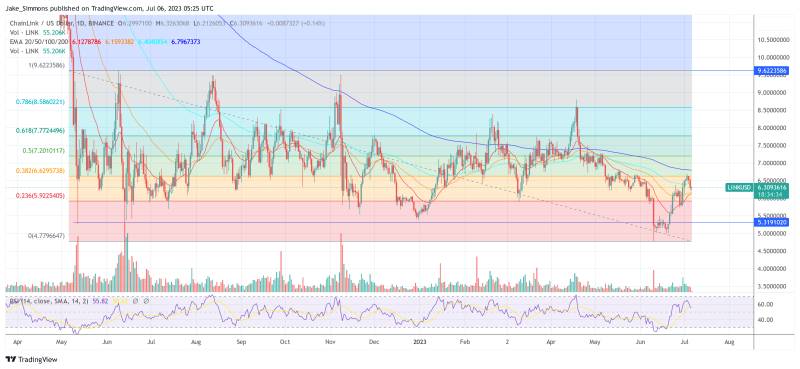Click the 4.5000000 price axis label
This screenshot has height=369, width=800.
coord(771,251)
